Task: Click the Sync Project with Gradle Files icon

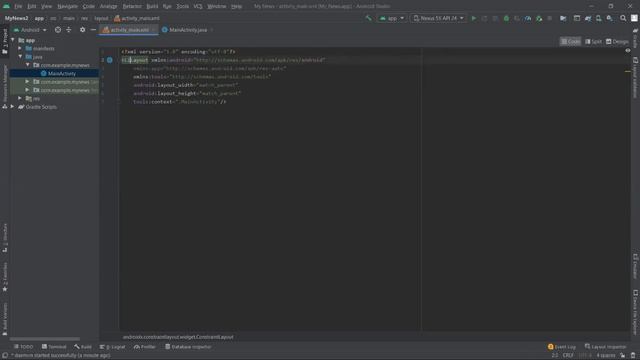Action: (588, 18)
